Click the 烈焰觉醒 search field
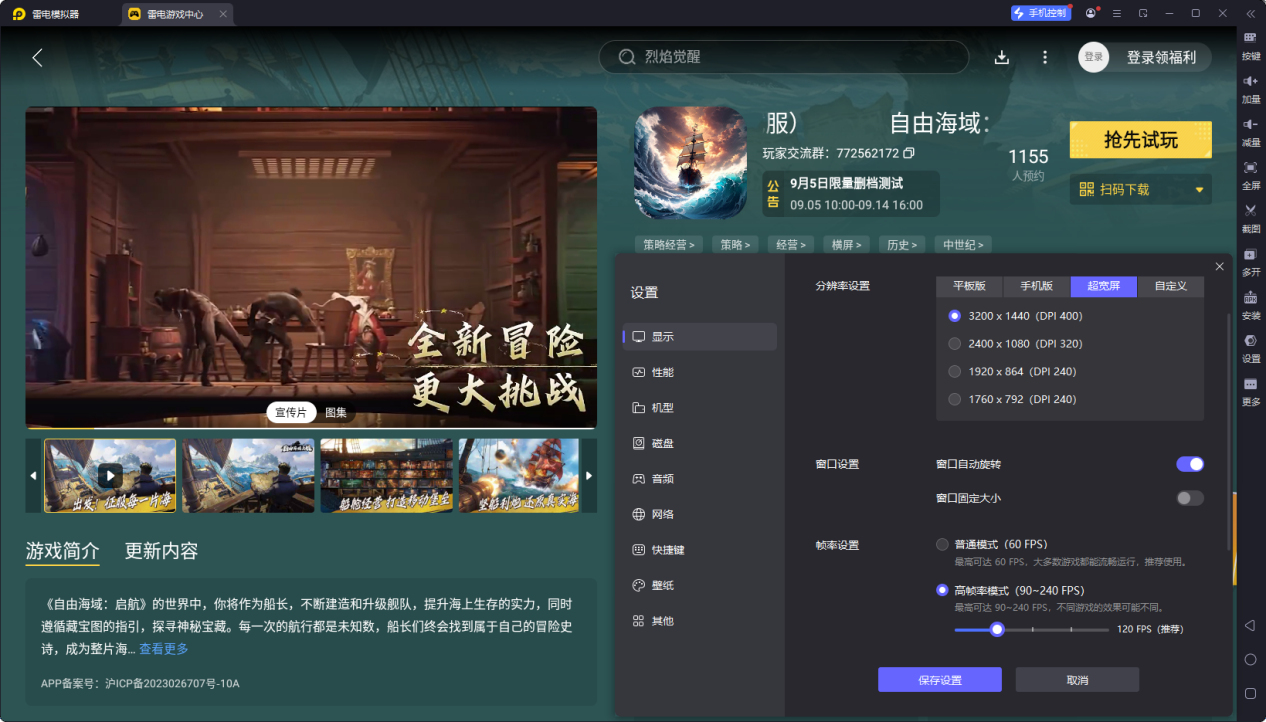The image size is (1266, 722). (784, 57)
